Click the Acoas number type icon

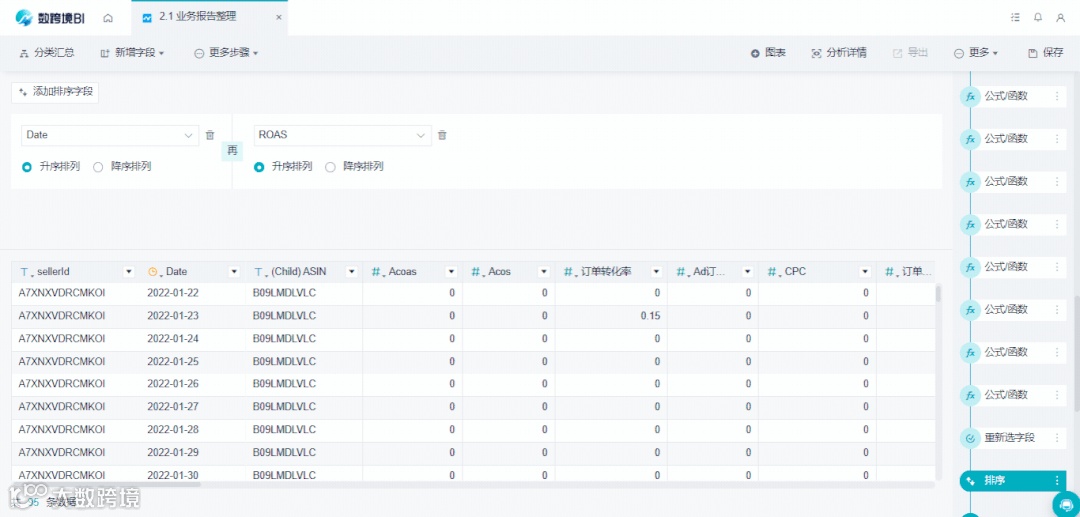[x=377, y=272]
